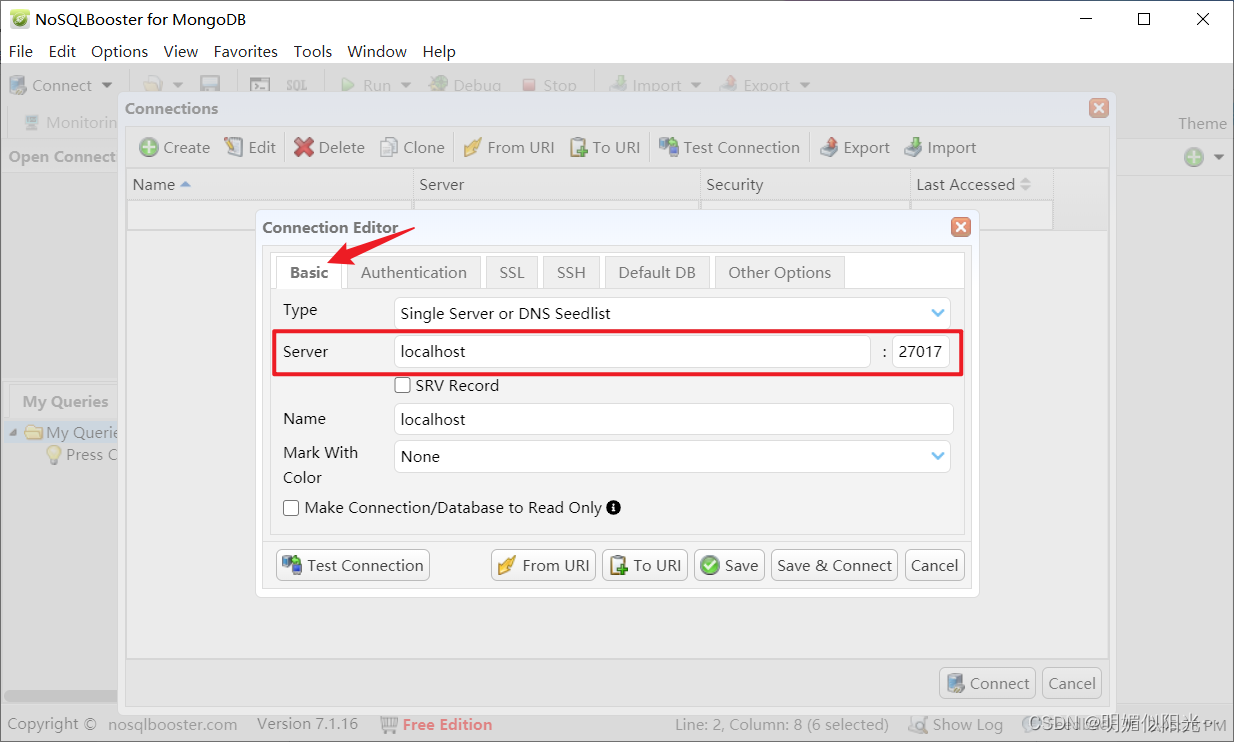
Task: Click Delete in Connections toolbar
Action: coord(329,147)
